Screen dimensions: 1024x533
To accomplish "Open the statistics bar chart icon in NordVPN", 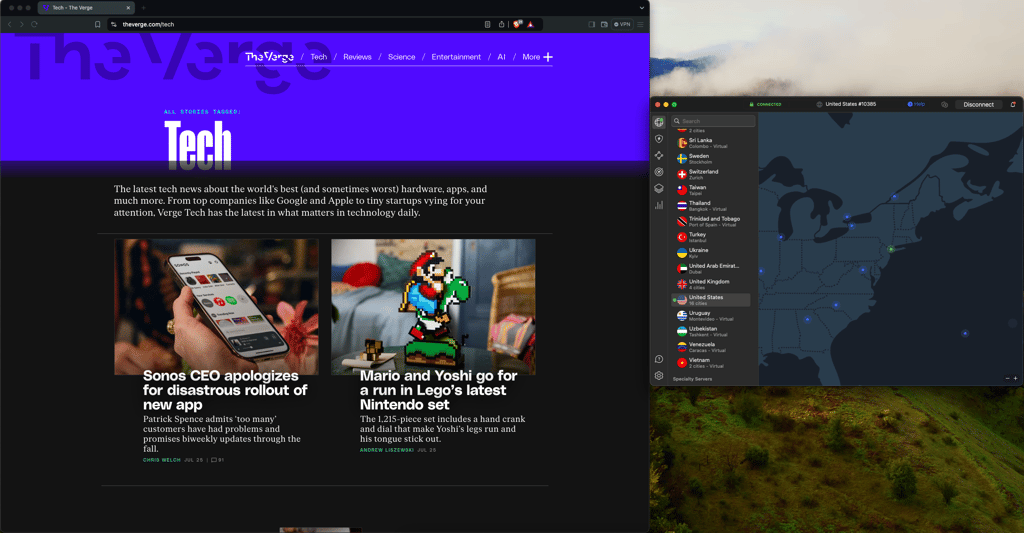I will click(x=659, y=204).
